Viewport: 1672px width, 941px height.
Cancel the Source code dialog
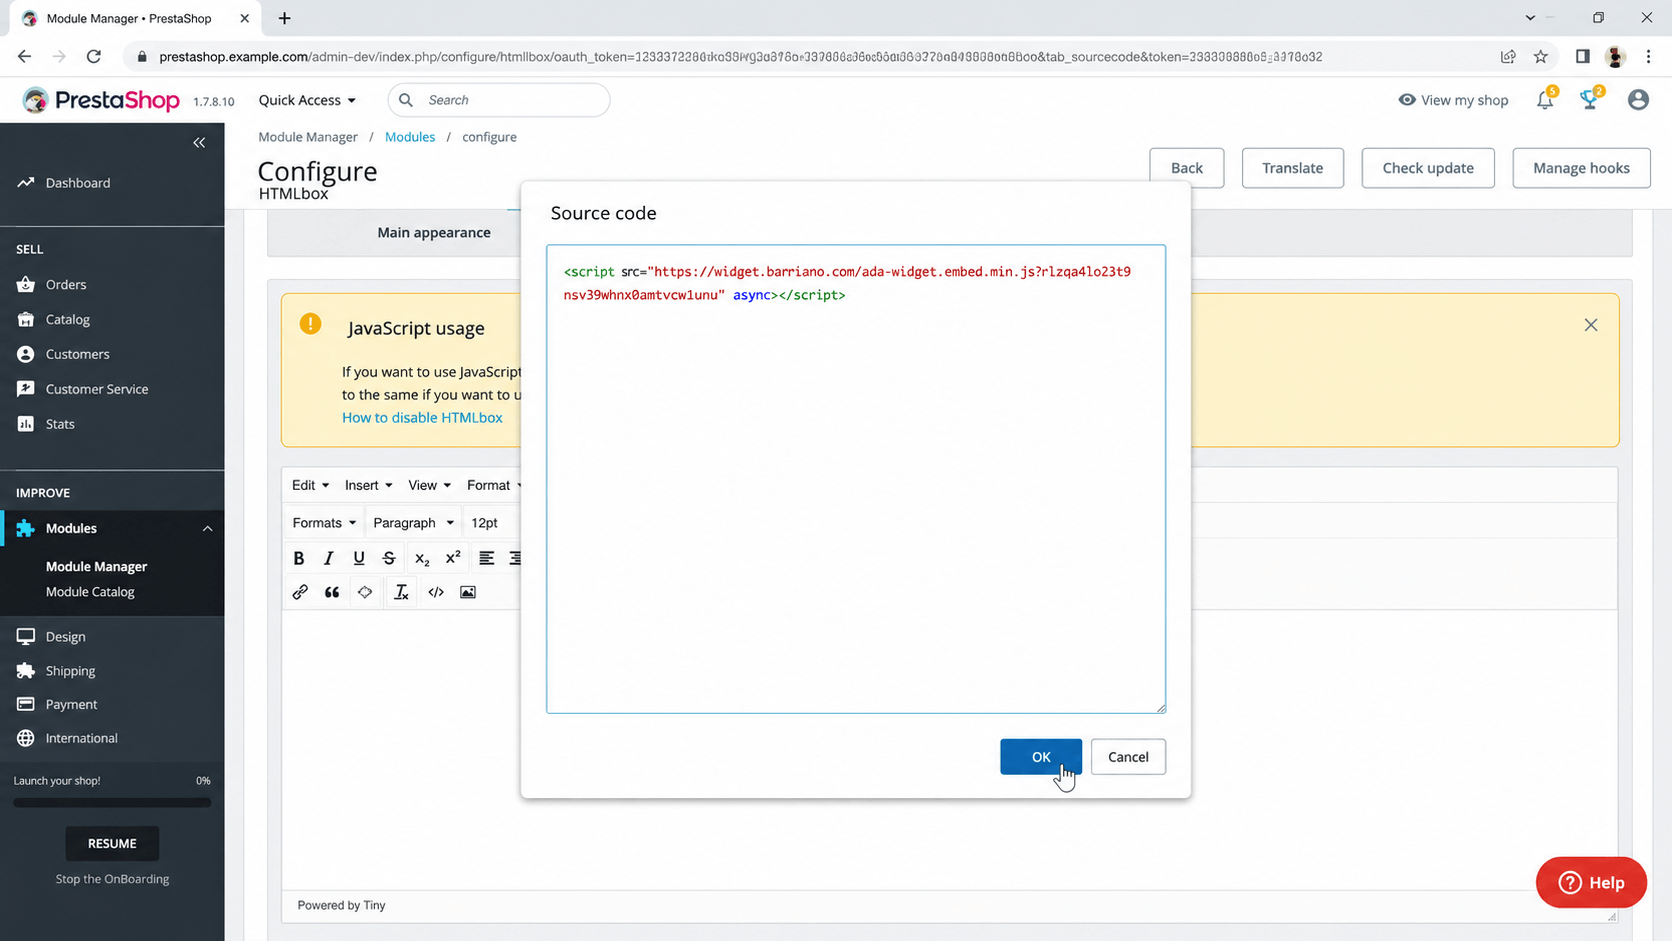(1128, 757)
